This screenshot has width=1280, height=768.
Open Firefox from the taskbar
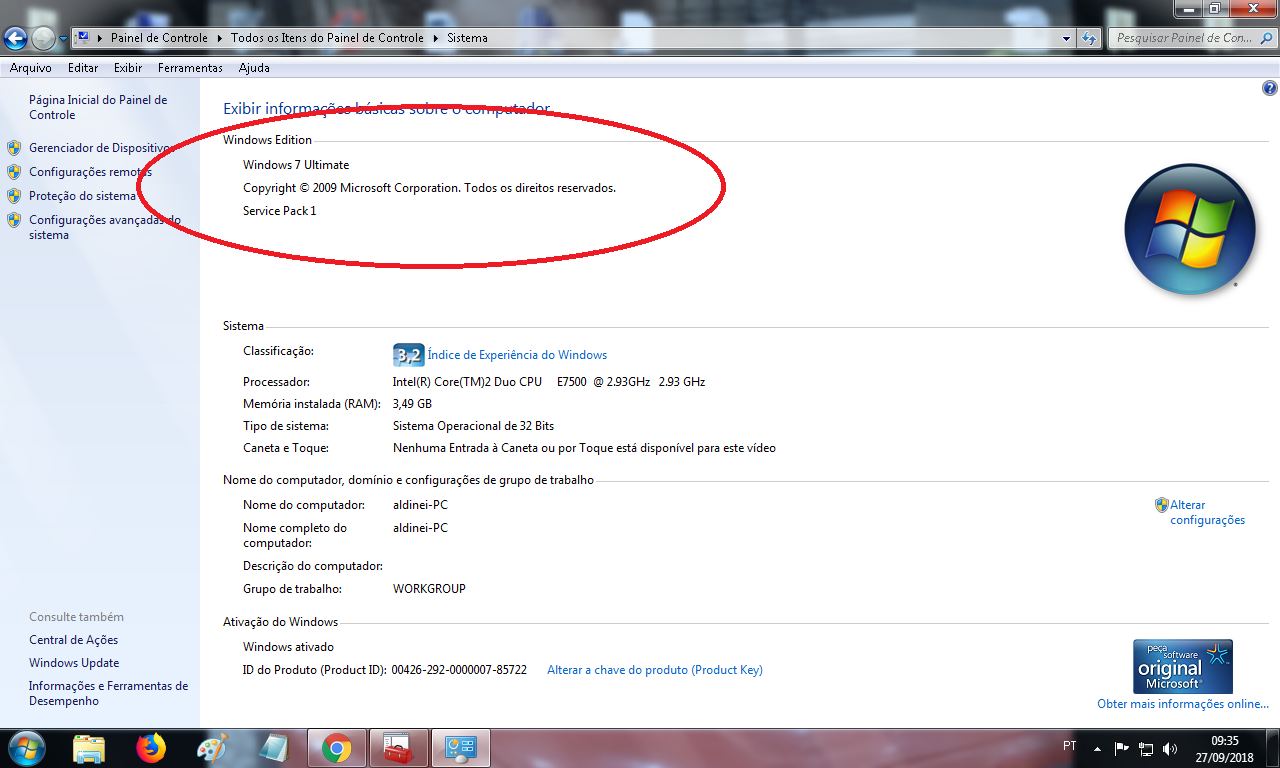tap(150, 748)
